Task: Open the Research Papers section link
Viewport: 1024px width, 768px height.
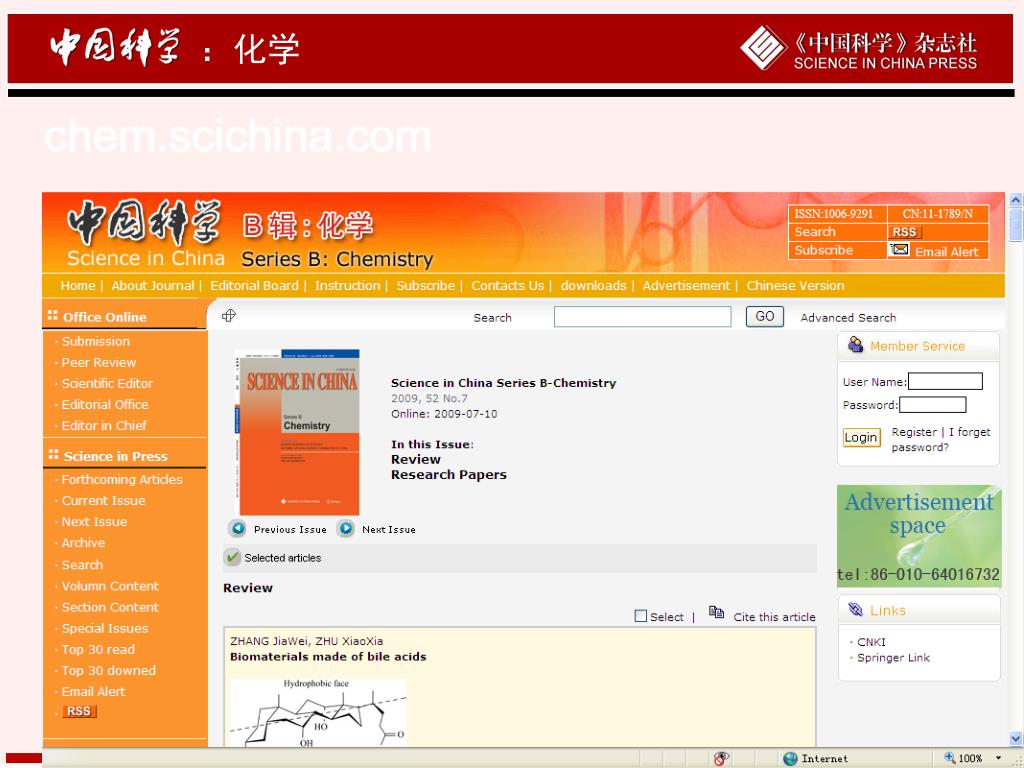Action: click(449, 475)
